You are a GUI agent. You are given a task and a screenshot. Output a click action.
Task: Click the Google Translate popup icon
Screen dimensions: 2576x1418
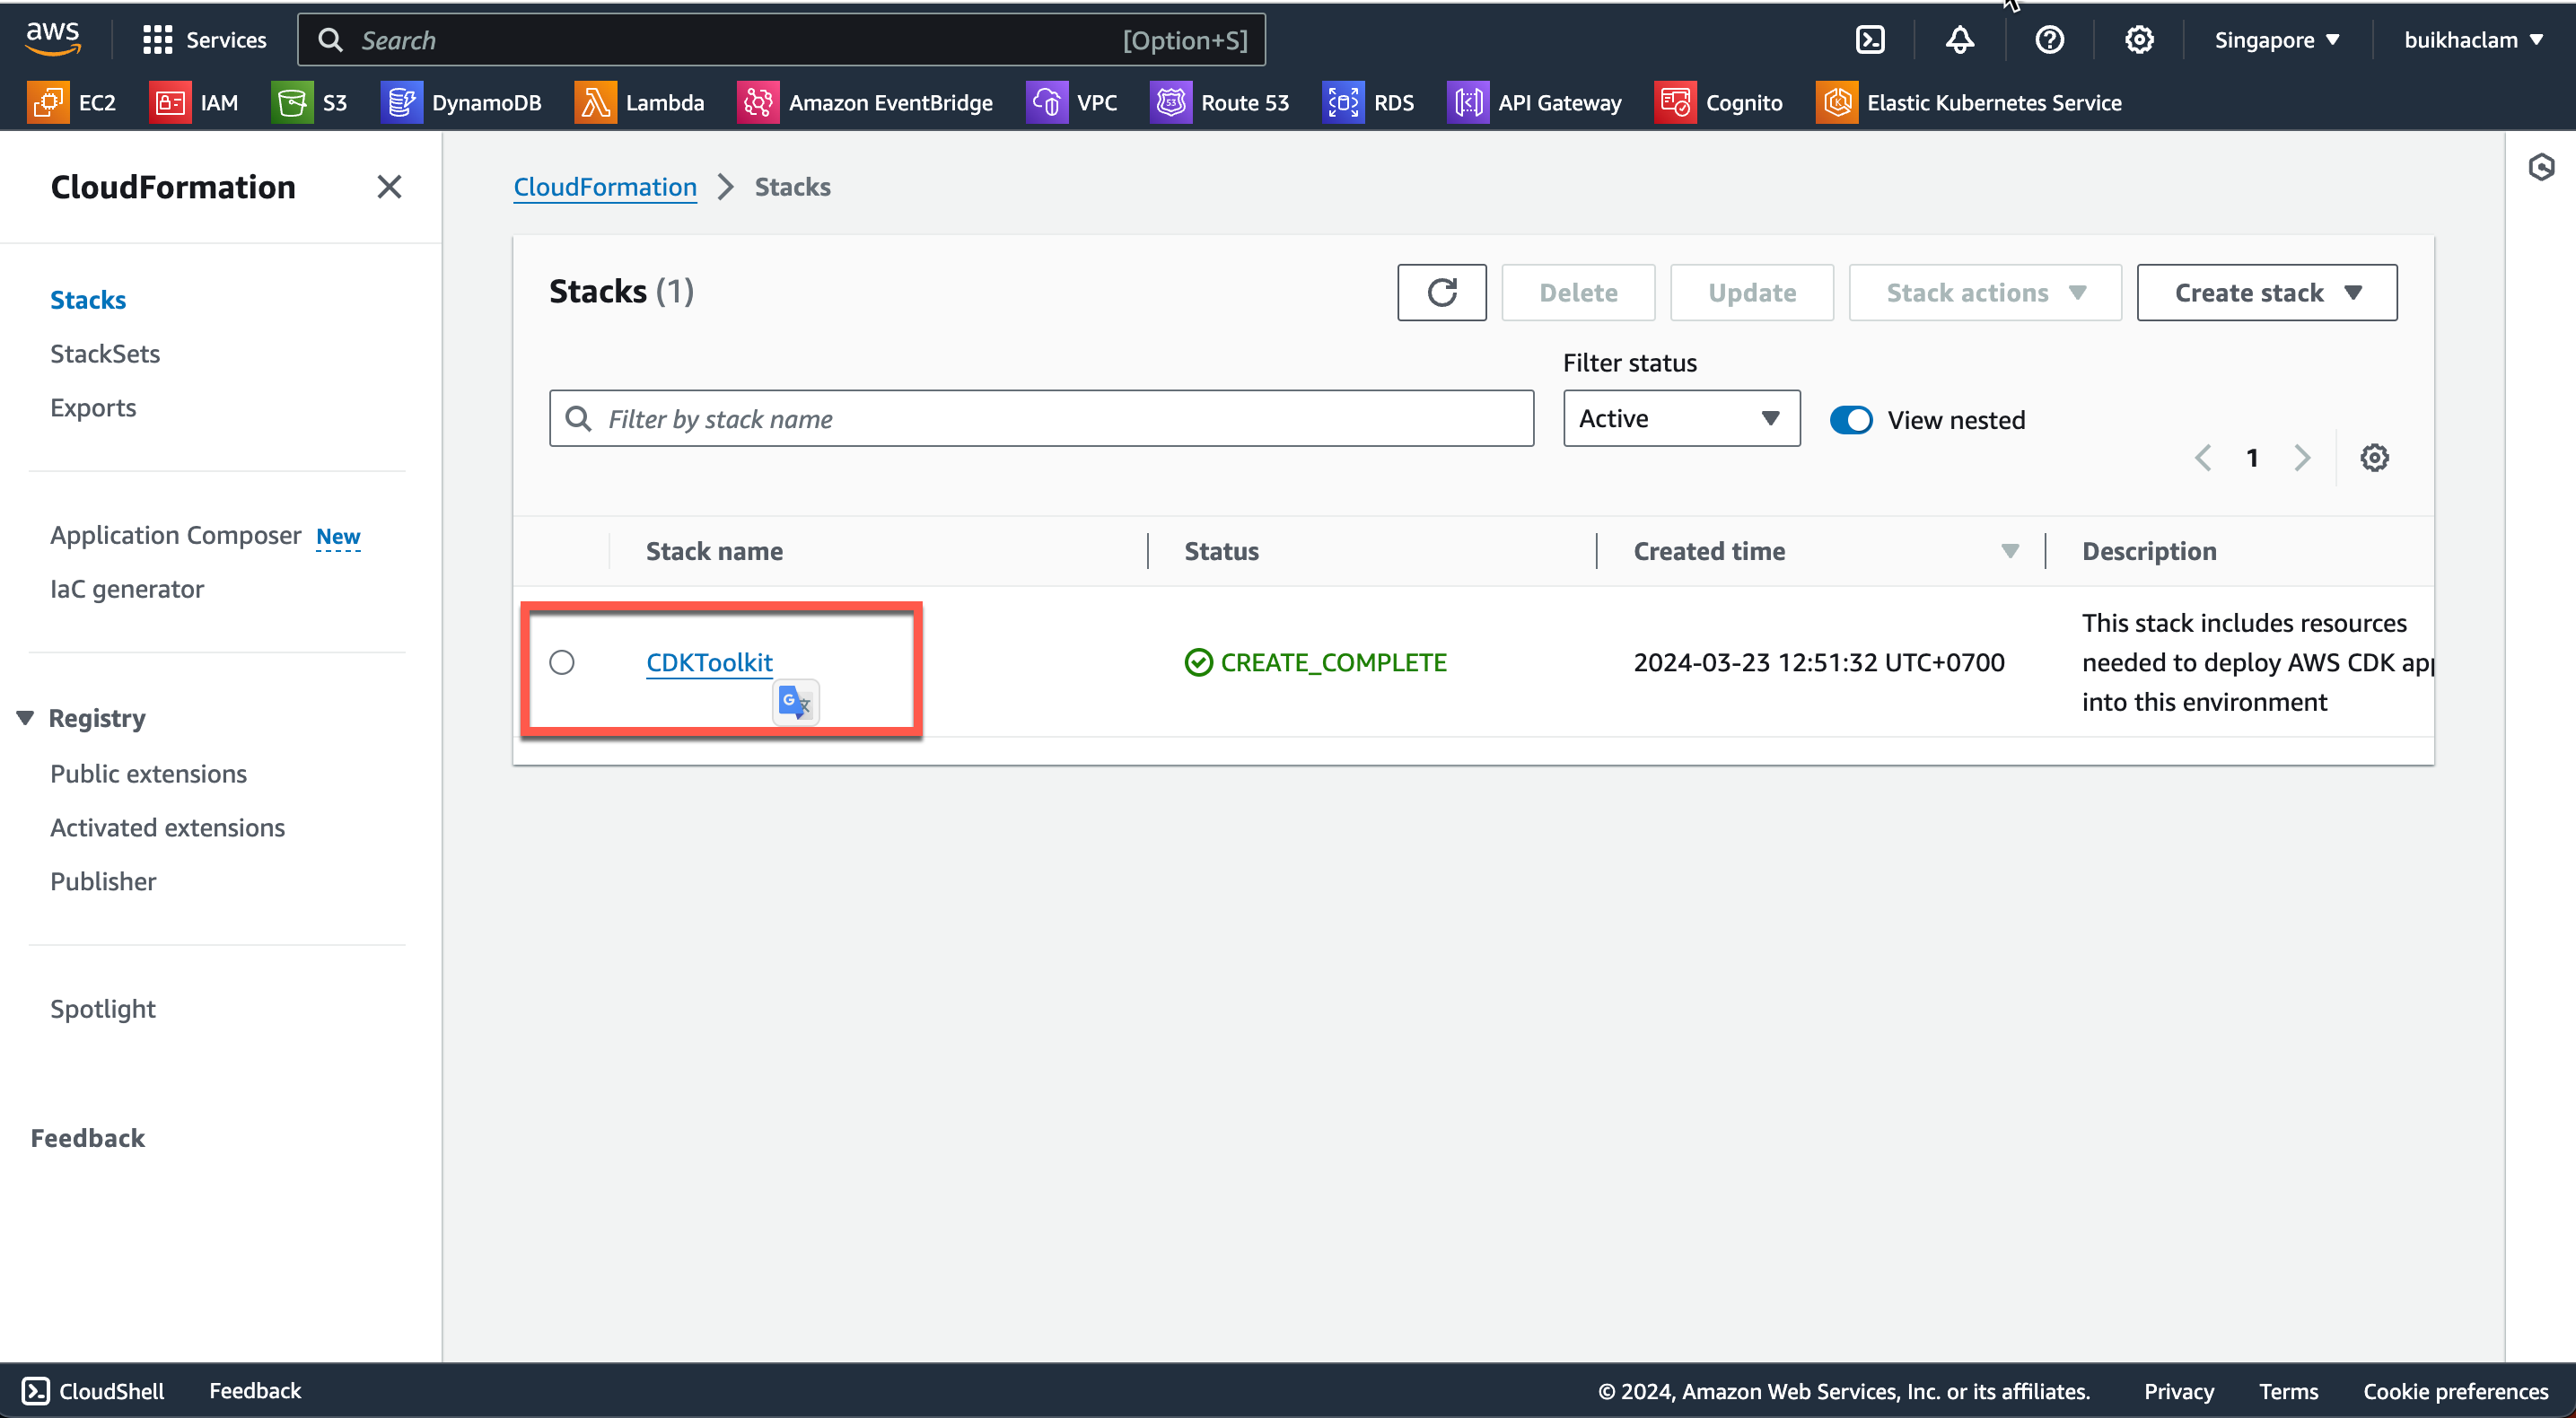tap(796, 702)
